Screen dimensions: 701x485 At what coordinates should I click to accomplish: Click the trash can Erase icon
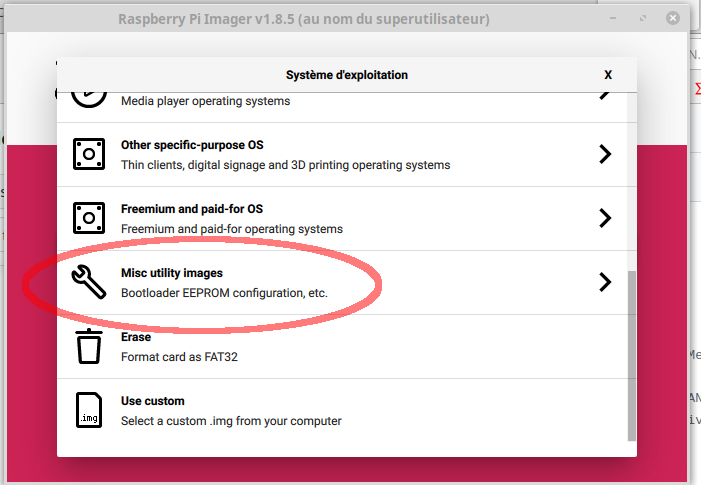click(x=89, y=346)
